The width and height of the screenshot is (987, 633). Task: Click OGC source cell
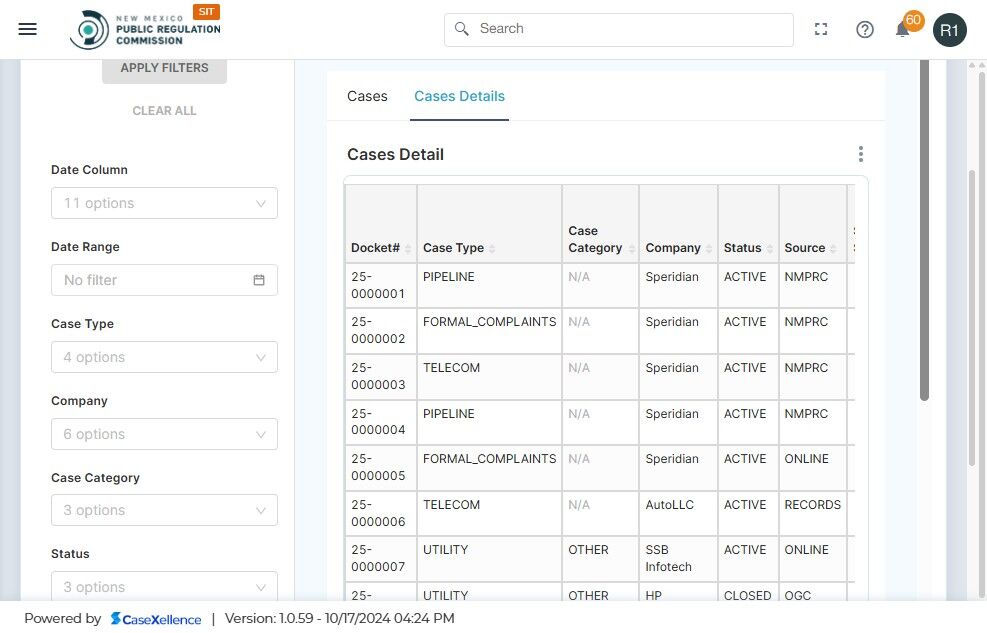(798, 595)
